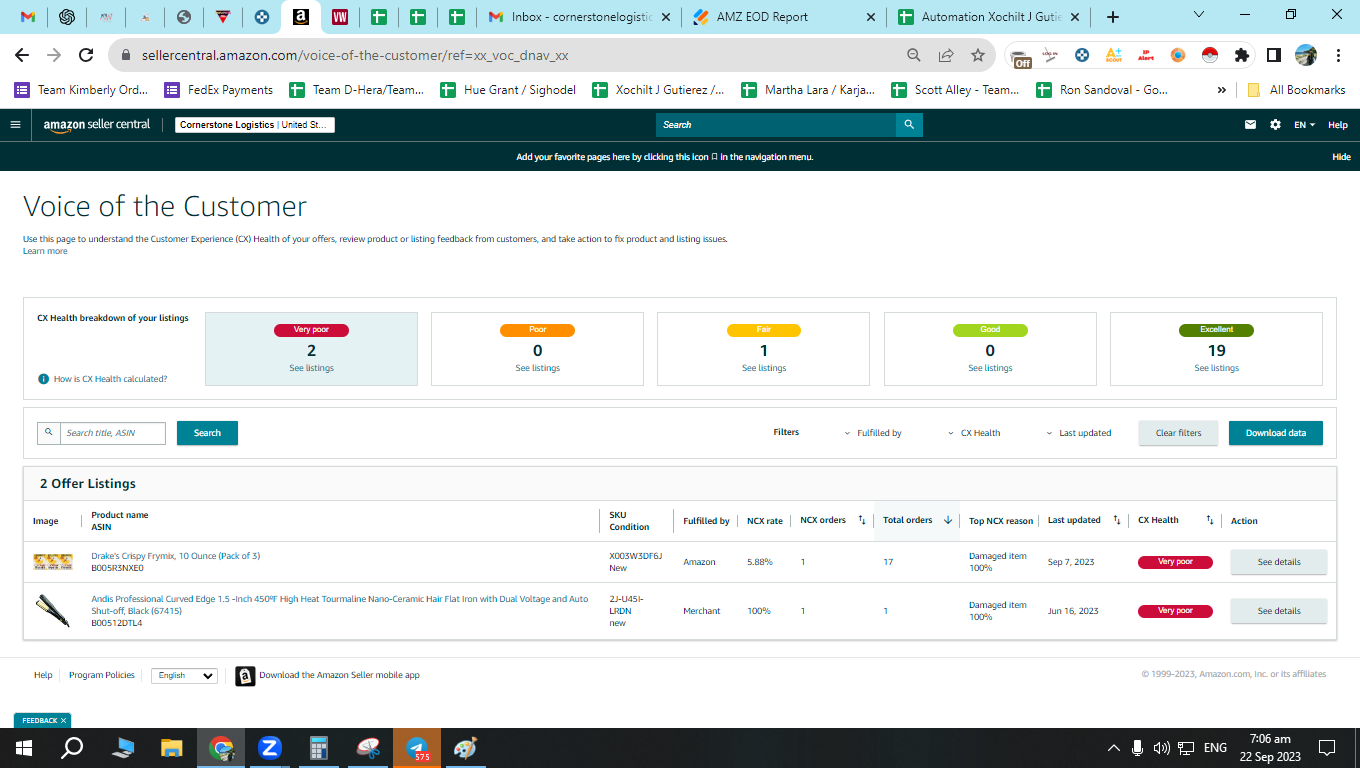Click the Andis flat iron product thumbnail
The height and width of the screenshot is (768, 1360).
[x=53, y=611]
